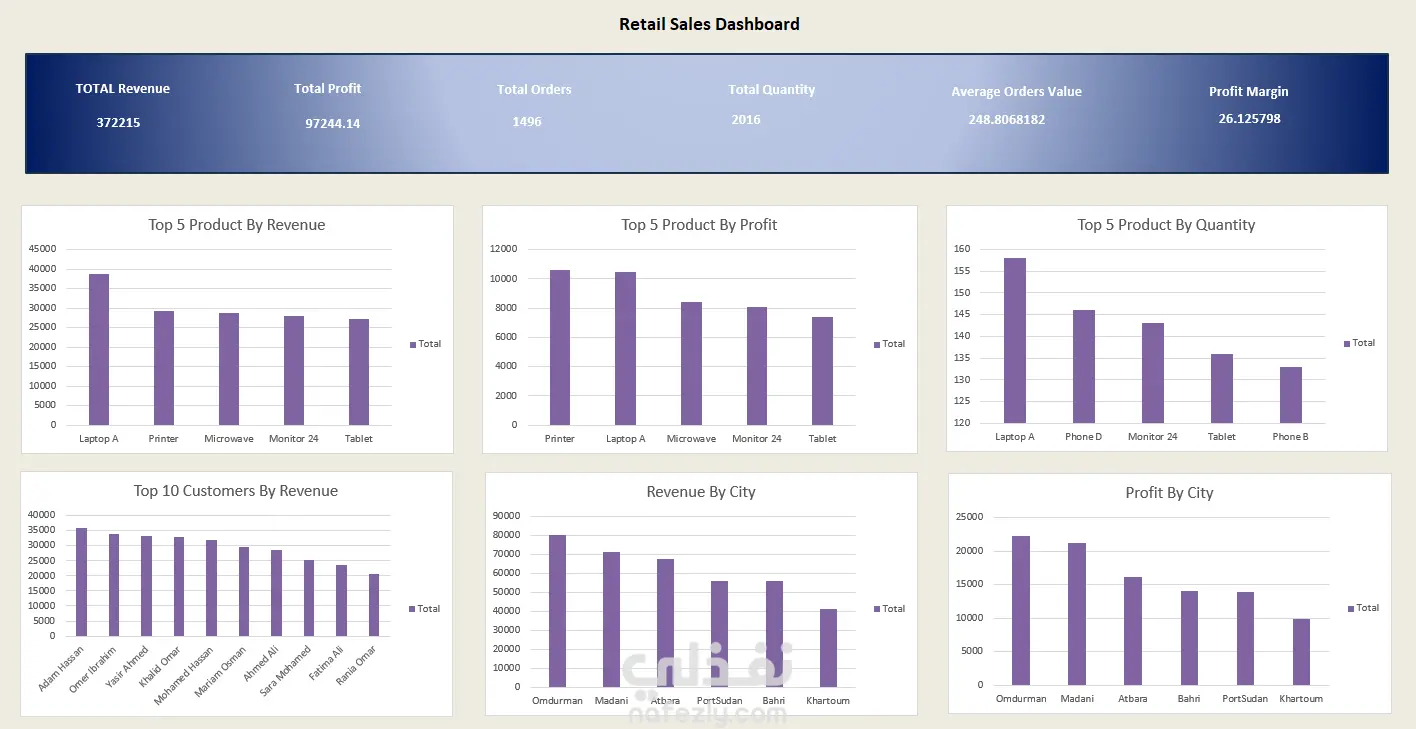Select the Omdurman bar in Revenue By City

pos(557,611)
